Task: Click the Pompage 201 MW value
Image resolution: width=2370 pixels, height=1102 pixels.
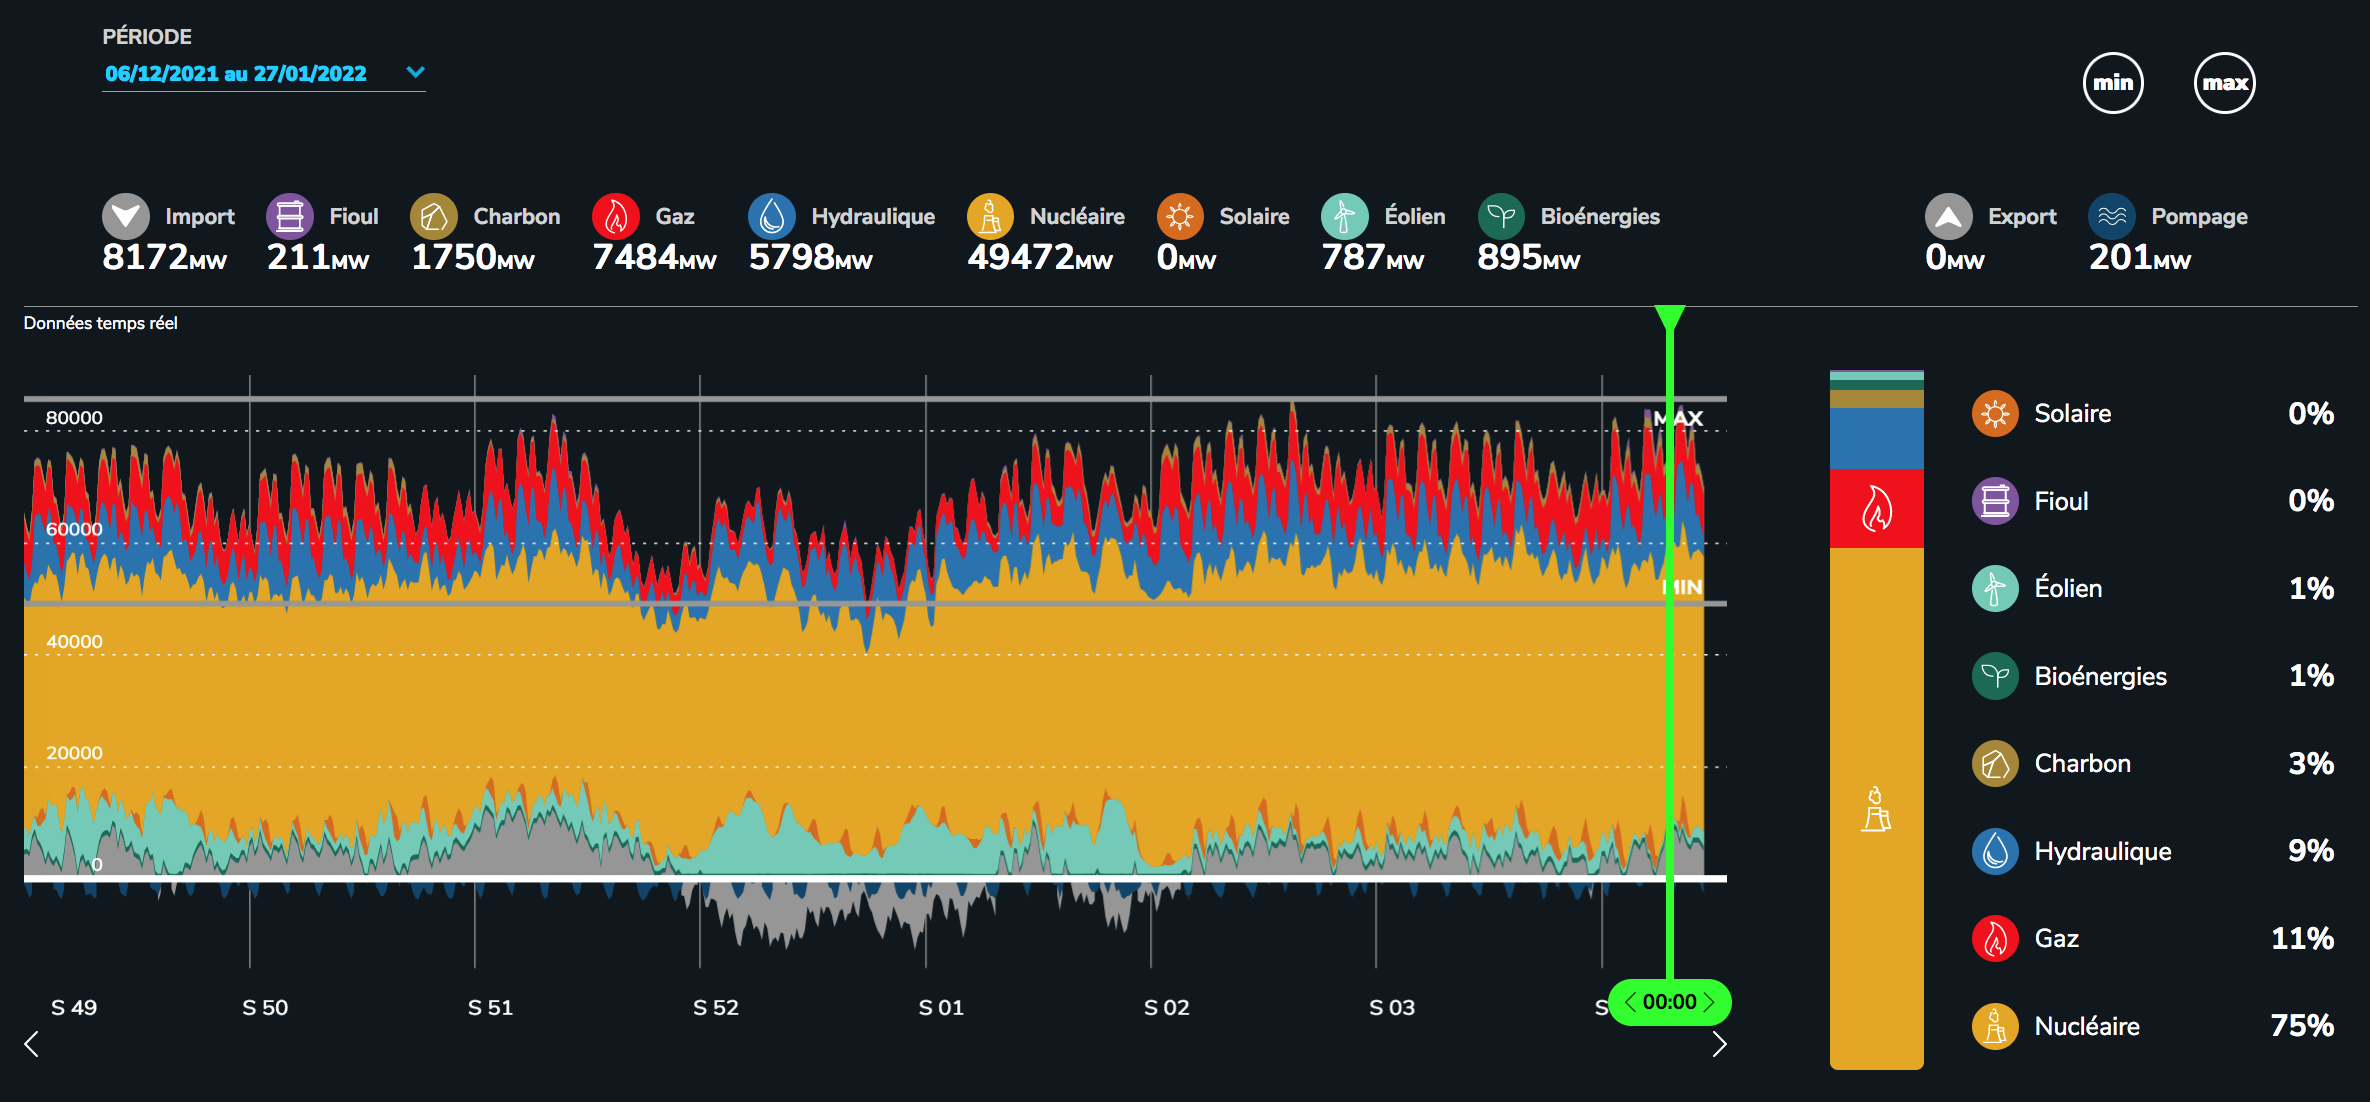Action: tap(2140, 258)
